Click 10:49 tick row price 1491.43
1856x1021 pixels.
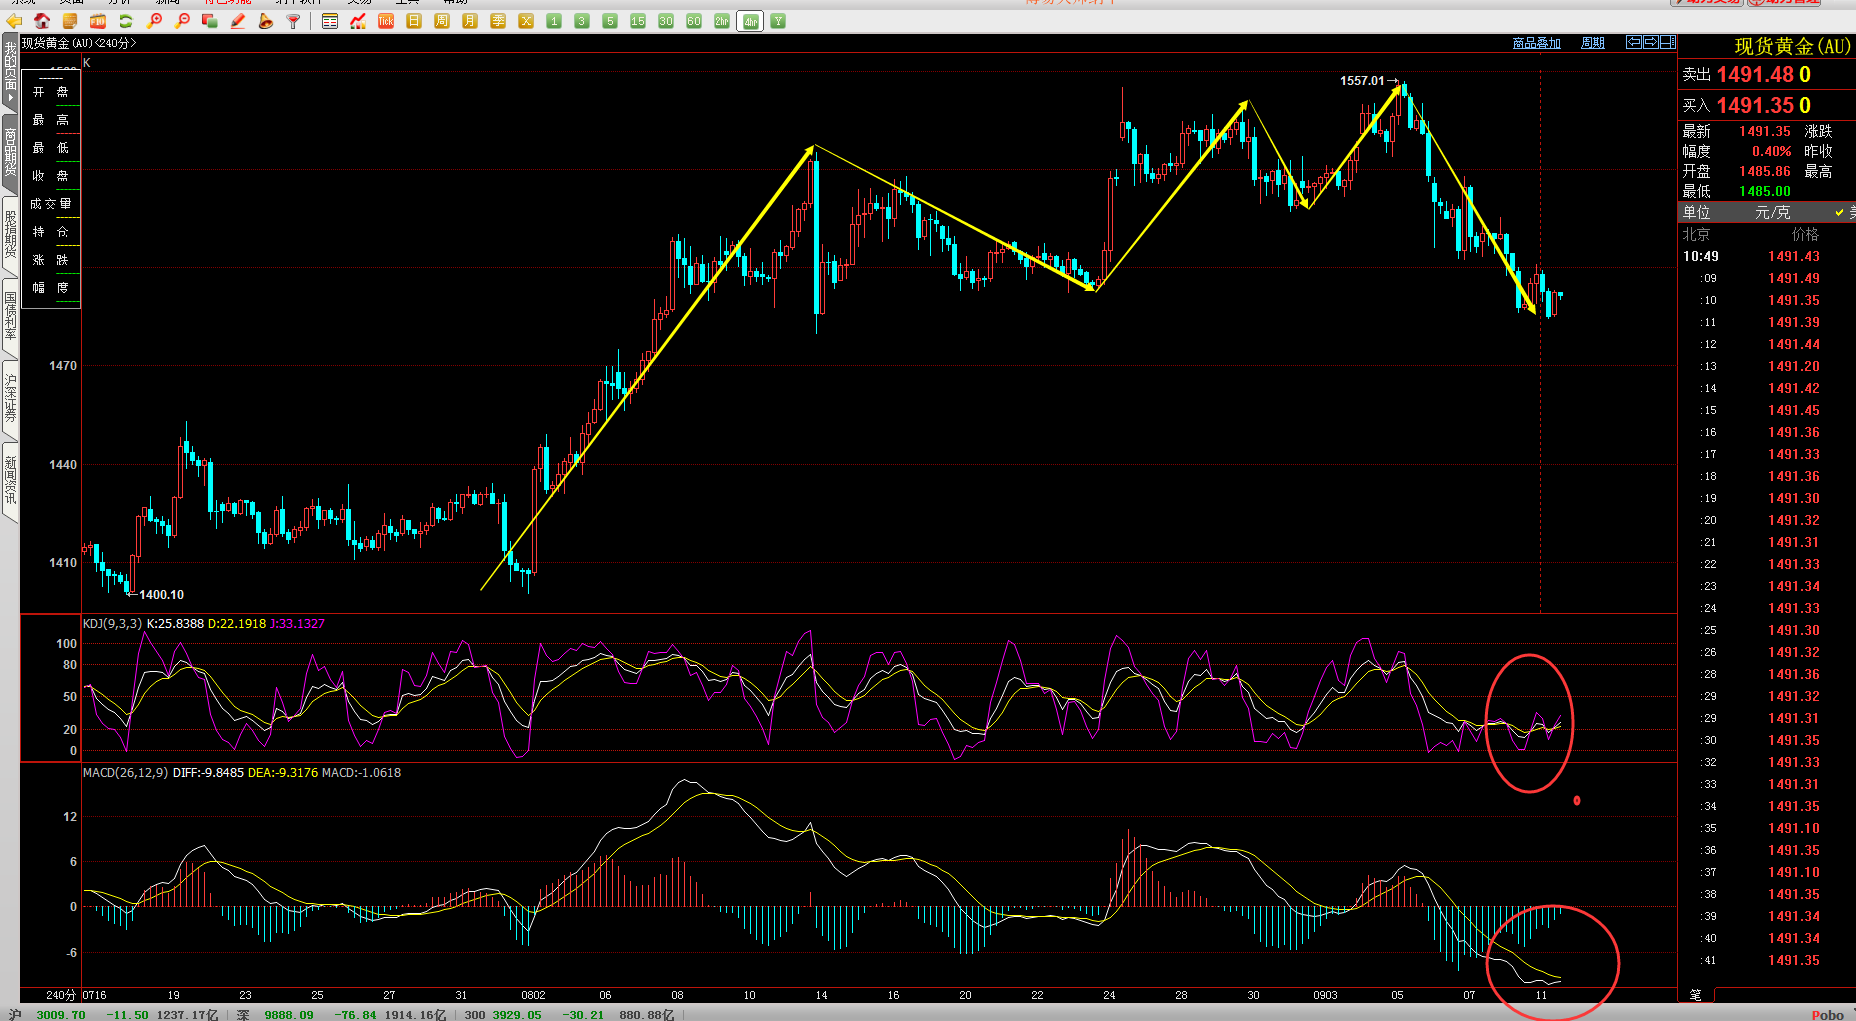tap(1794, 256)
